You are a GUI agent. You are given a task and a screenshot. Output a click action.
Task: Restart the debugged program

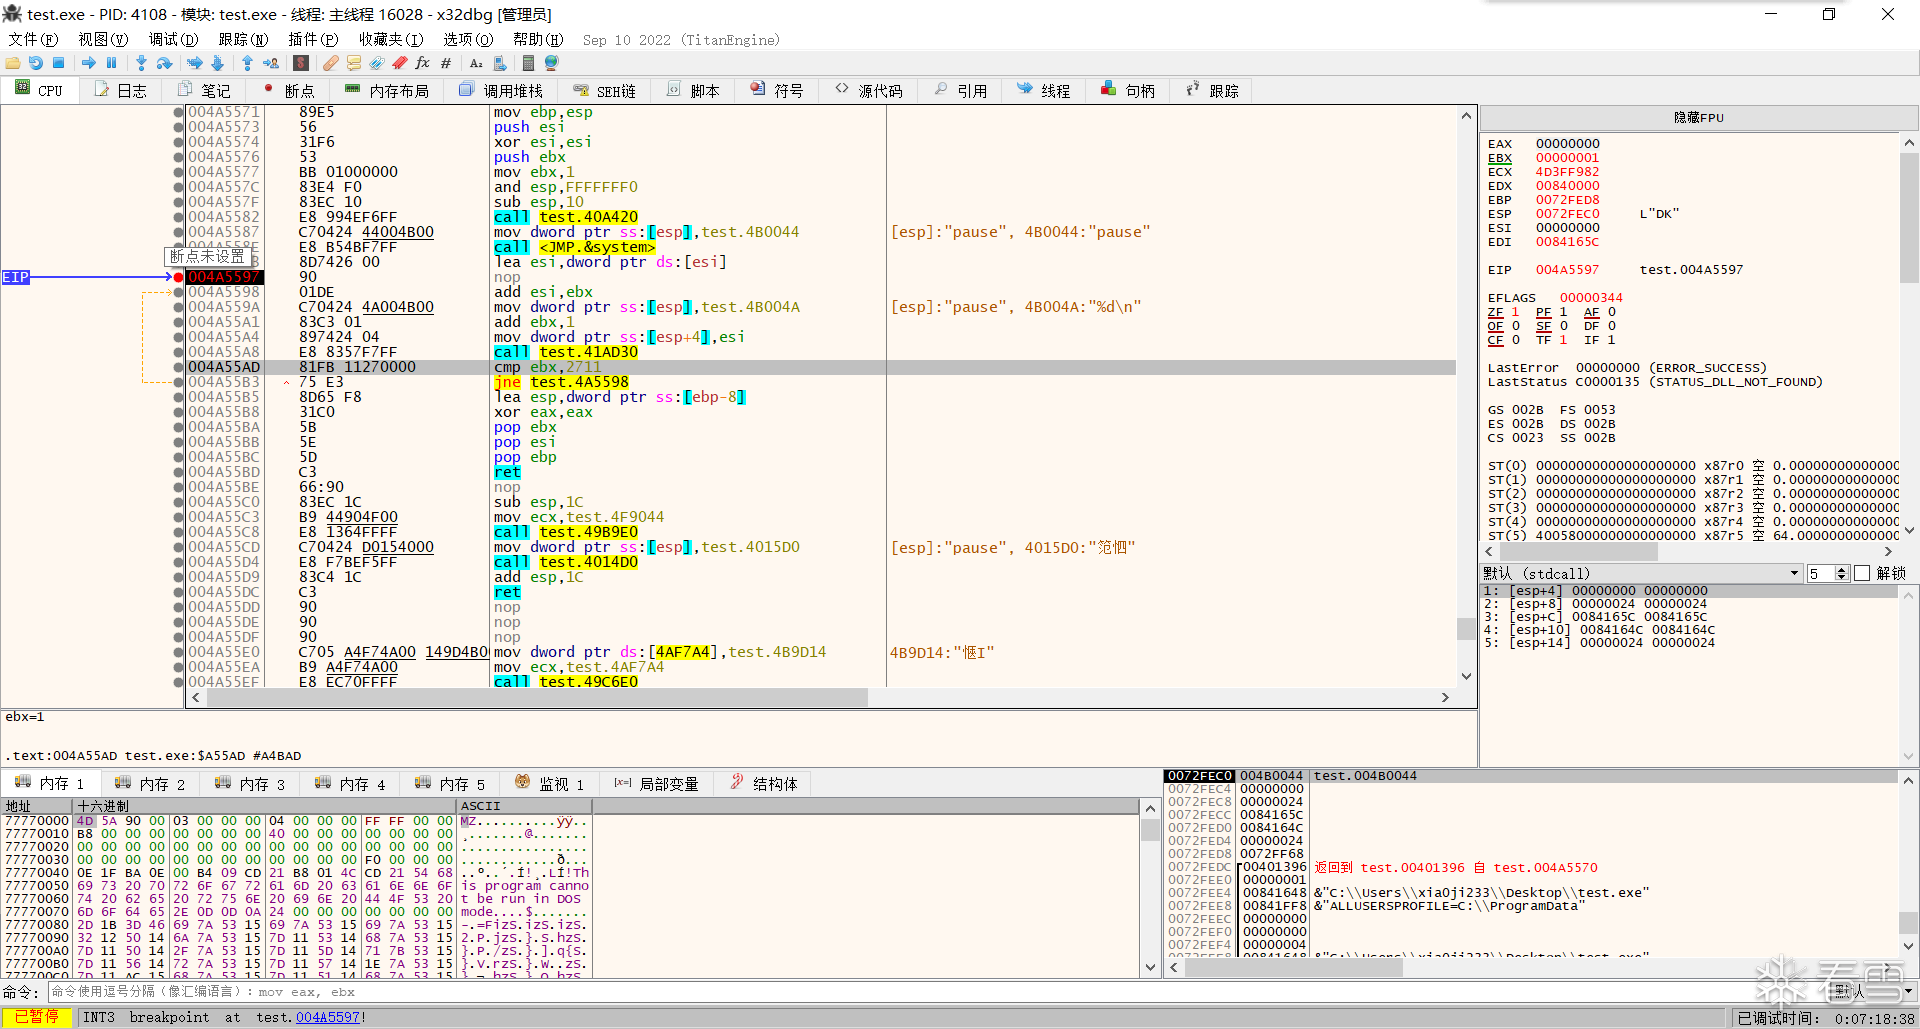[36, 63]
